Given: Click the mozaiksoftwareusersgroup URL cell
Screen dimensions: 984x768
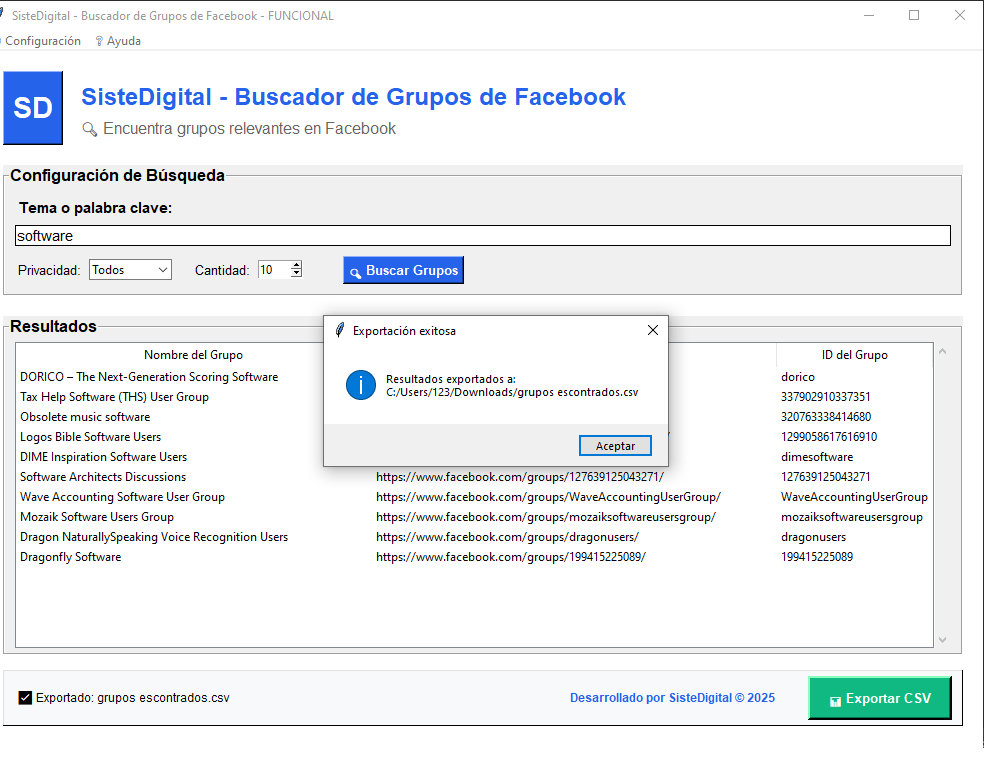Looking at the screenshot, I should click(x=546, y=517).
